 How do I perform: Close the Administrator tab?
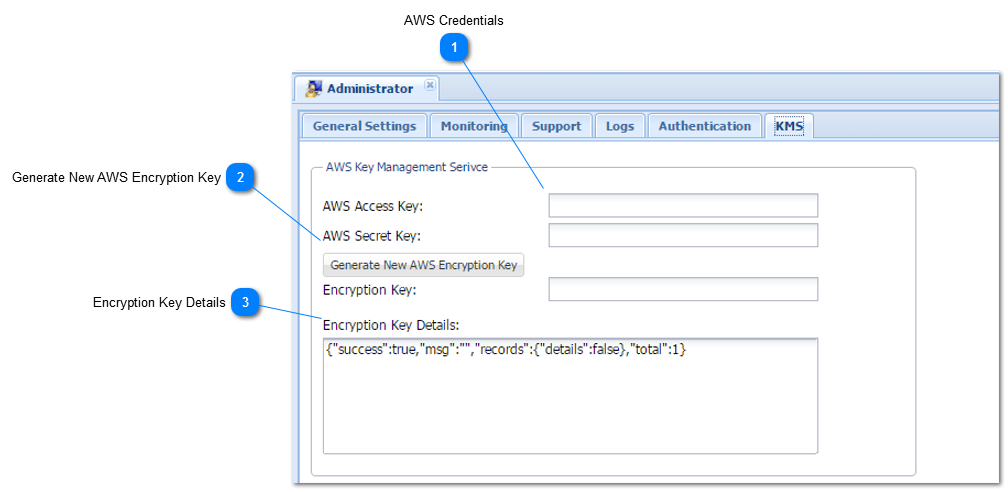430,85
